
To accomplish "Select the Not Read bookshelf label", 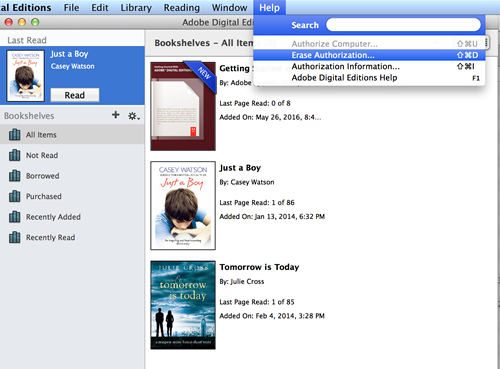I will coord(42,155).
